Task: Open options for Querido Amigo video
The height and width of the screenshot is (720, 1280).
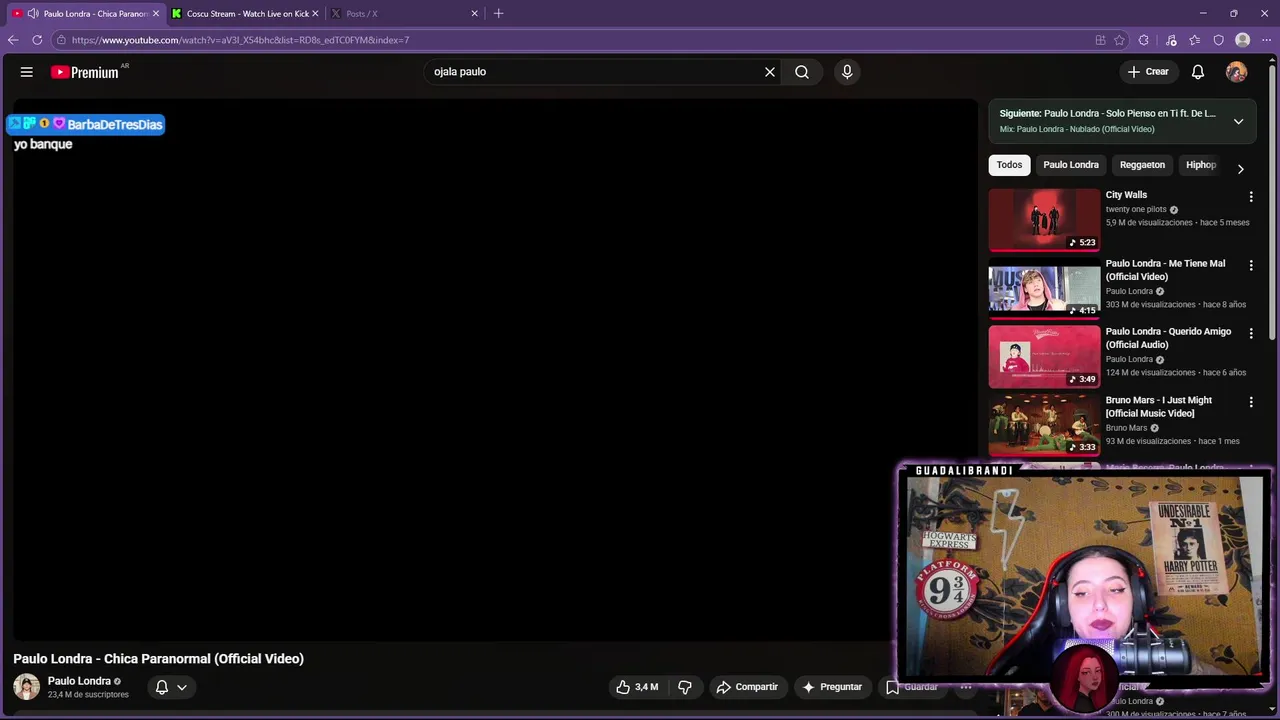Action: (1251, 333)
